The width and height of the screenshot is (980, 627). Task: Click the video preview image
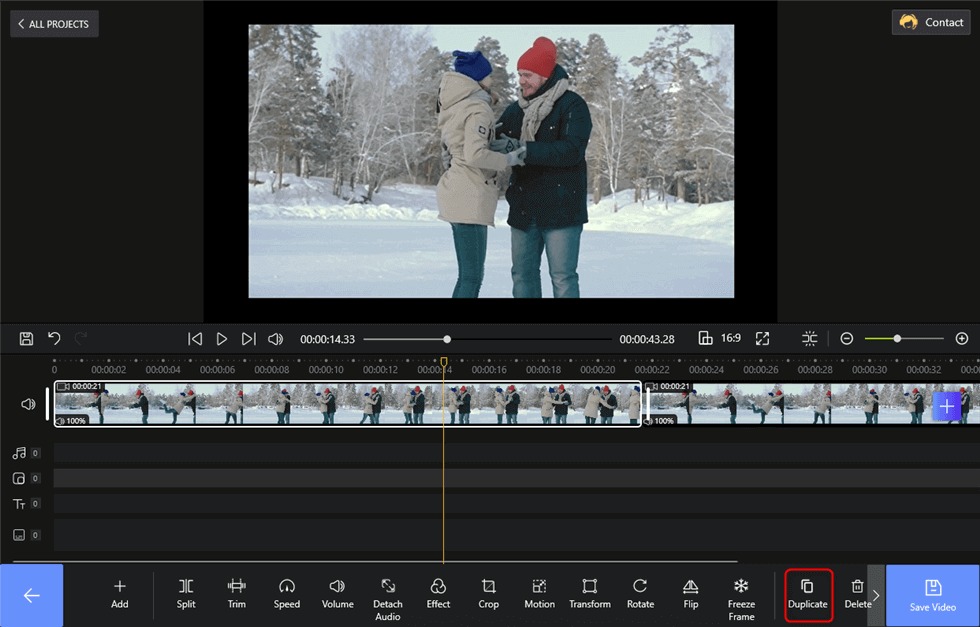click(x=491, y=161)
